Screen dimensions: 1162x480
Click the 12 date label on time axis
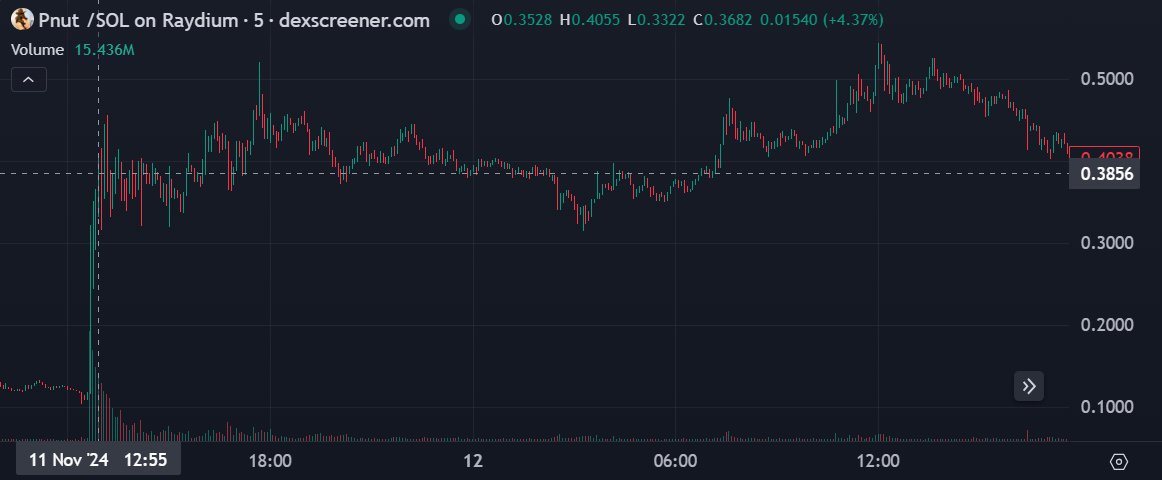(x=473, y=461)
